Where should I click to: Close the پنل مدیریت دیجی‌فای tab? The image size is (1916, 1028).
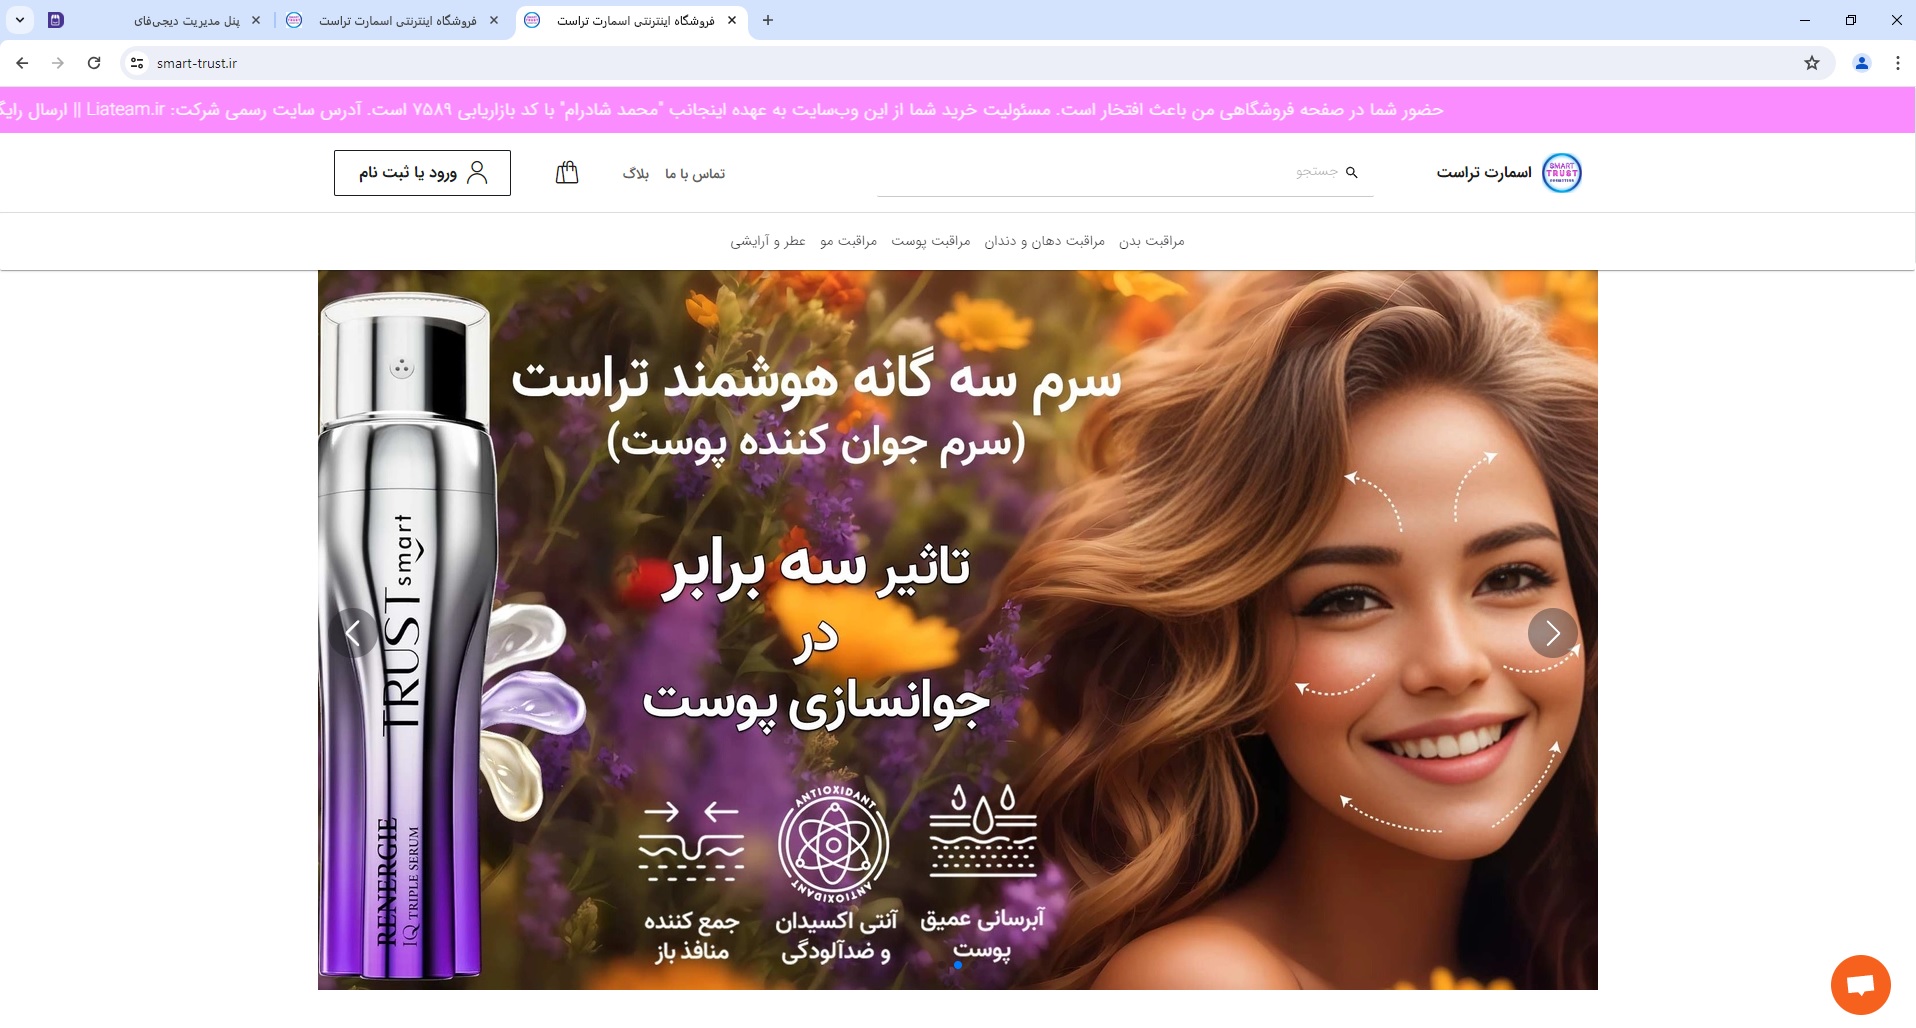tap(256, 20)
